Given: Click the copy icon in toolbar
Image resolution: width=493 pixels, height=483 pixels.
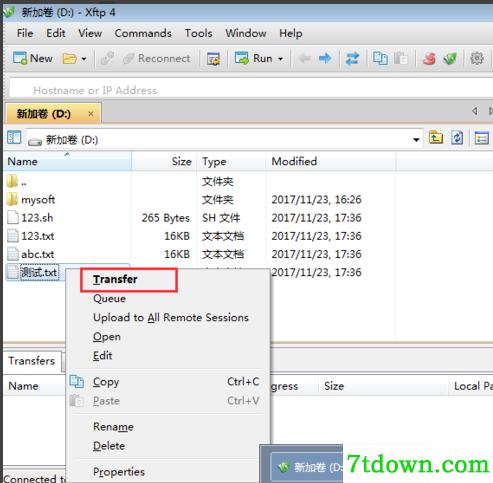Looking at the screenshot, I should click(x=380, y=59).
